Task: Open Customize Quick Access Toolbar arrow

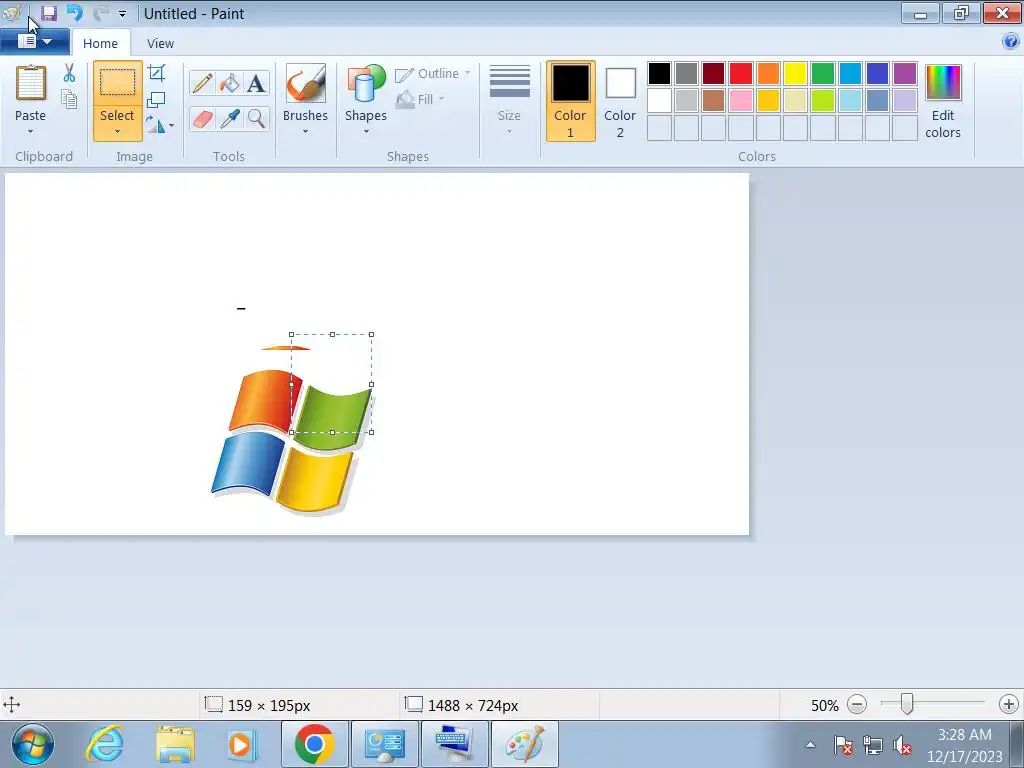Action: click(122, 14)
